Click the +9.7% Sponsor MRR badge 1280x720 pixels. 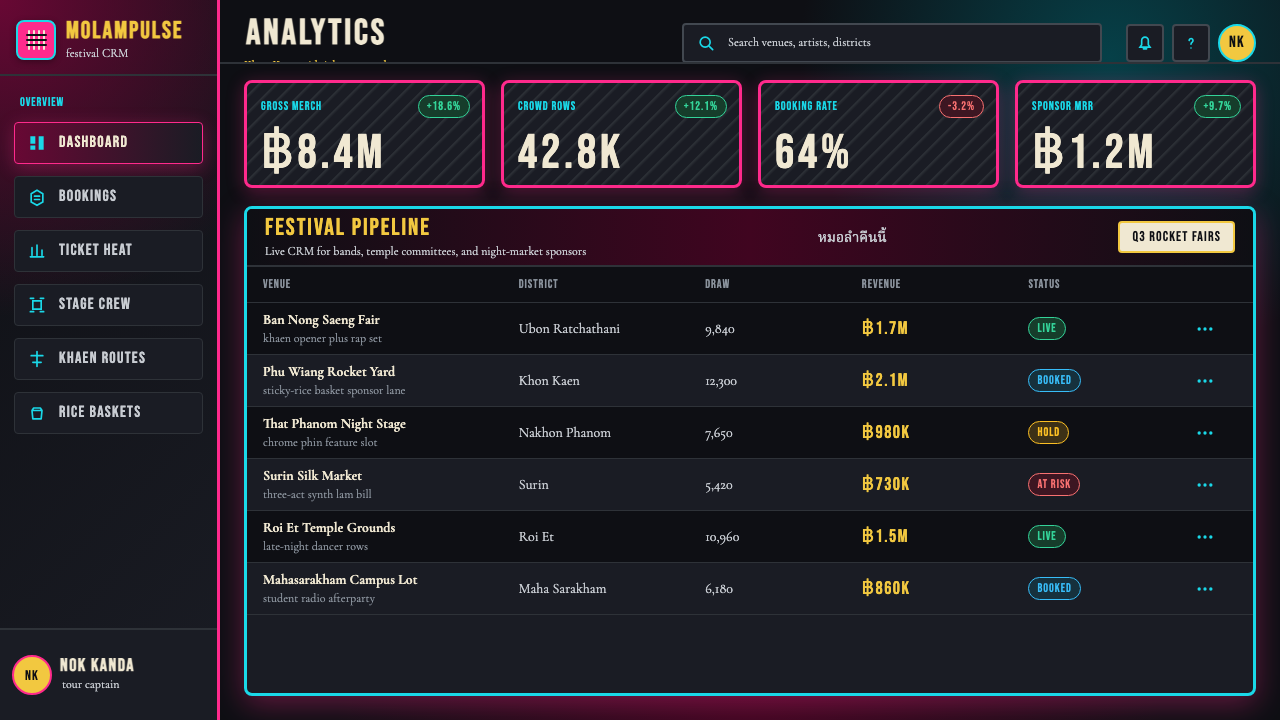coord(1217,106)
